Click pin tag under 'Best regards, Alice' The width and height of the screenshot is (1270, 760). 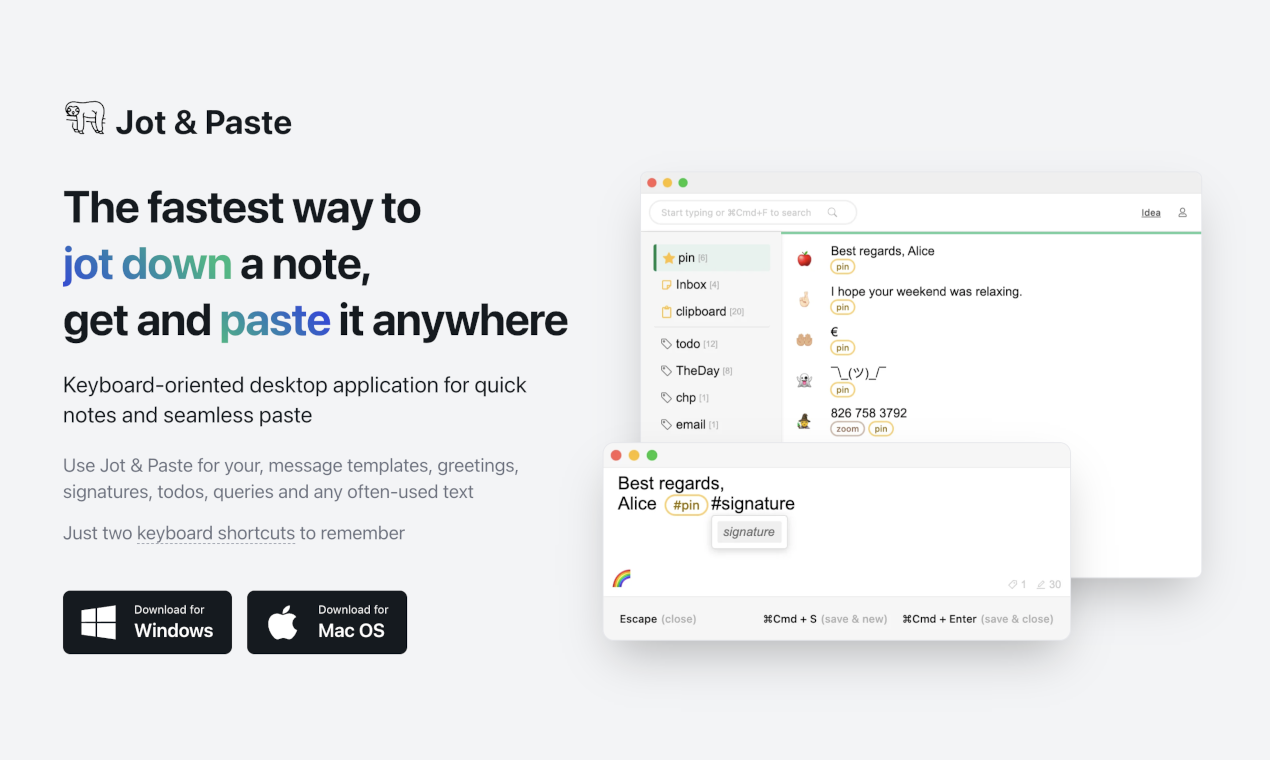tap(843, 267)
